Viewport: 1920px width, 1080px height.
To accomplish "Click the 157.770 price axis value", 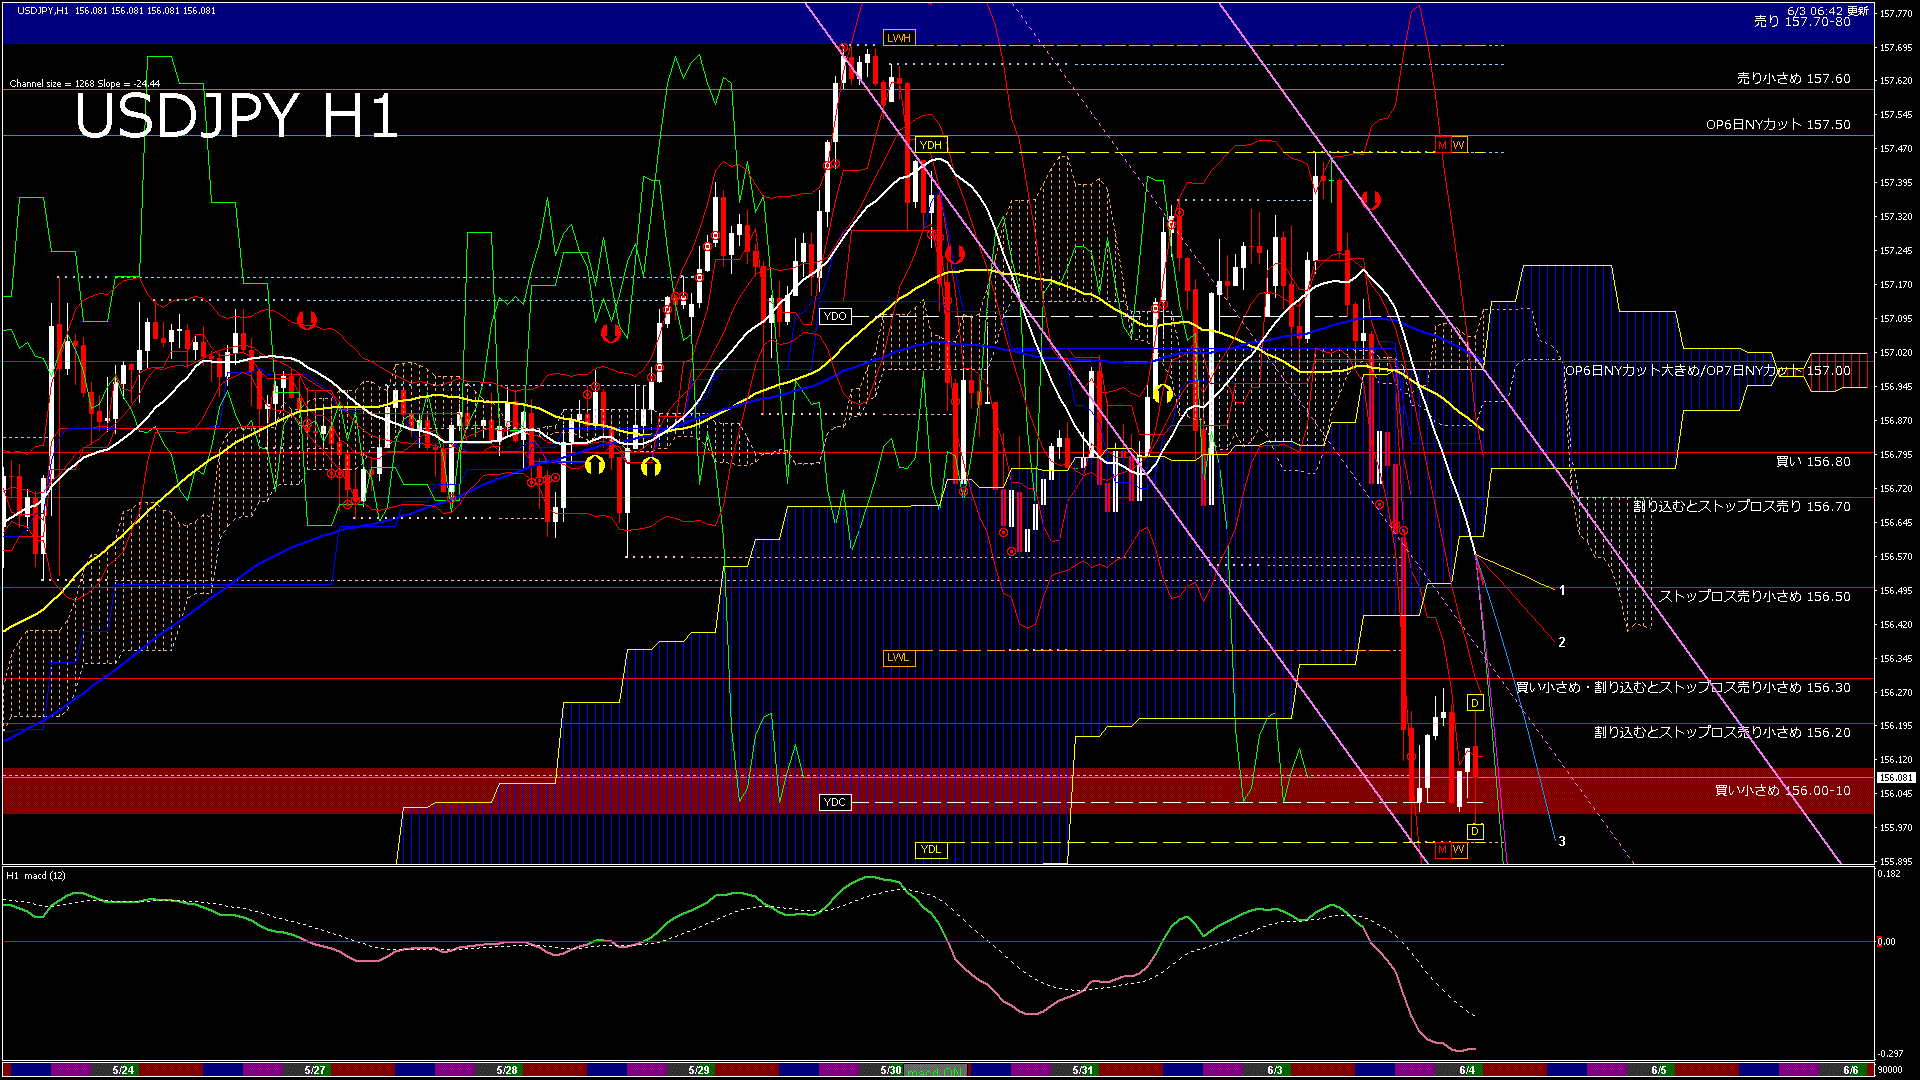I will click(1896, 14).
